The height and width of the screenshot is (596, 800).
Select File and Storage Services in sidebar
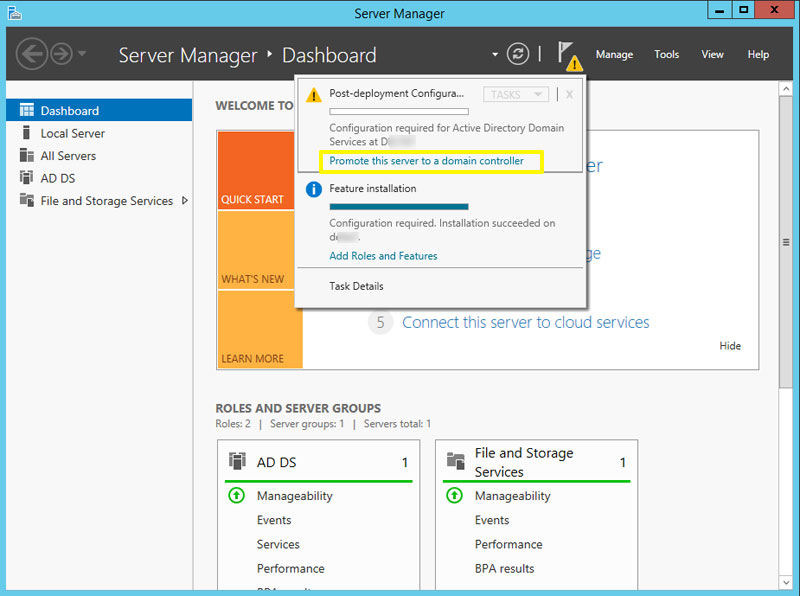pyautogui.click(x=99, y=201)
